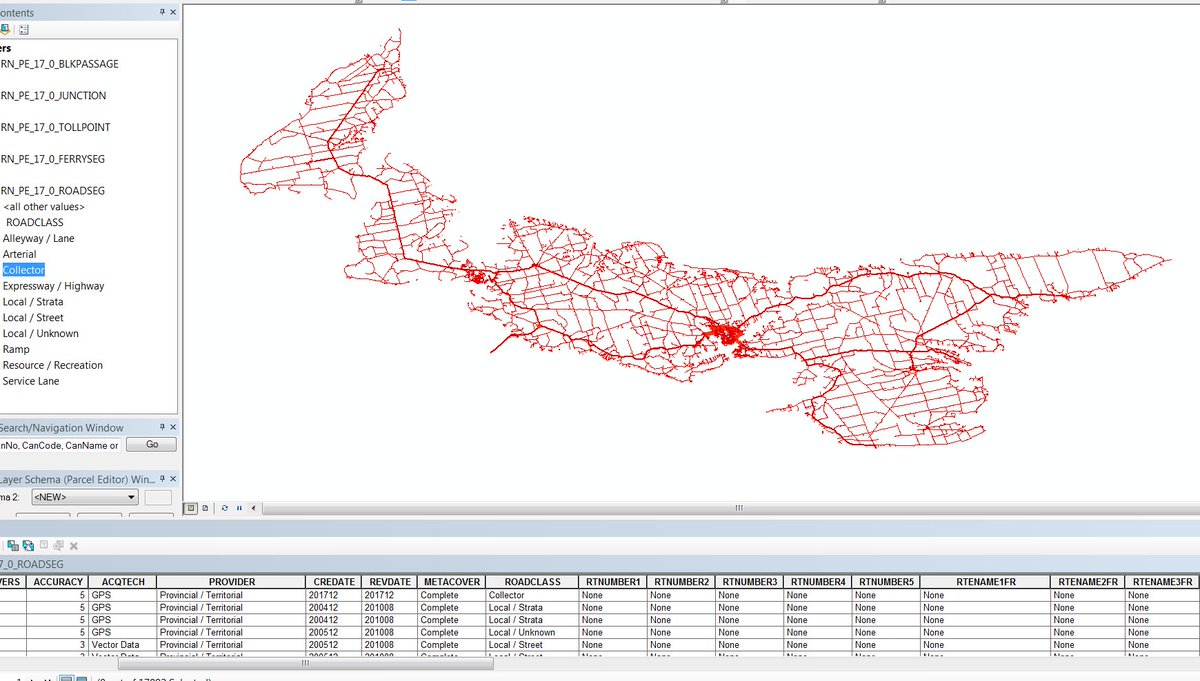Close the Search/Navigation Window panel

[x=173, y=428]
